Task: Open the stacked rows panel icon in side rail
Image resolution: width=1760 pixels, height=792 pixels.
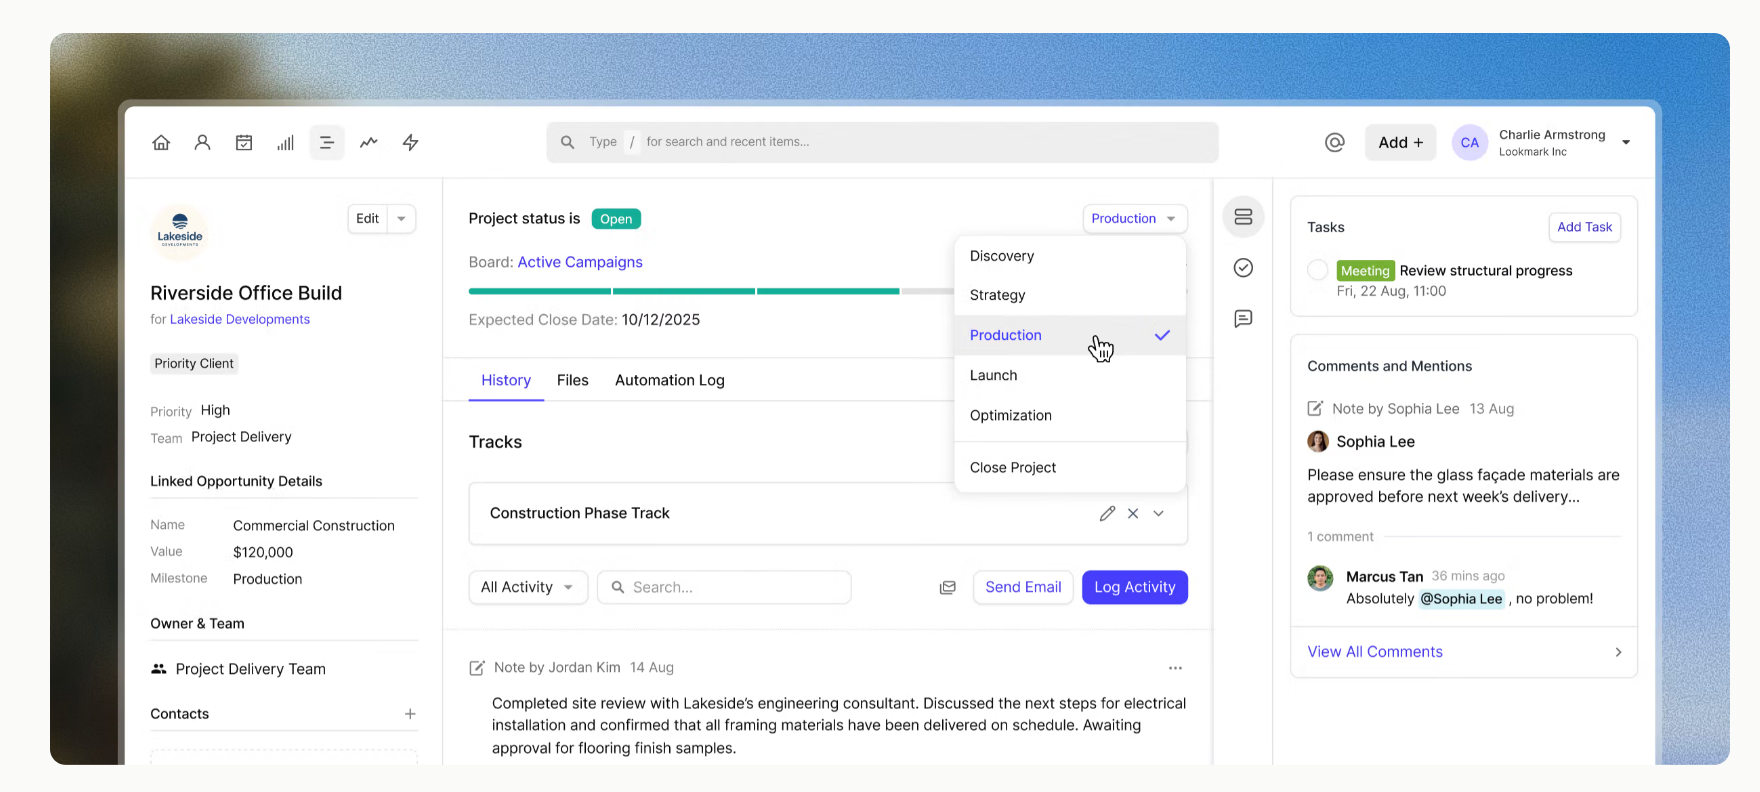Action: (x=1243, y=217)
